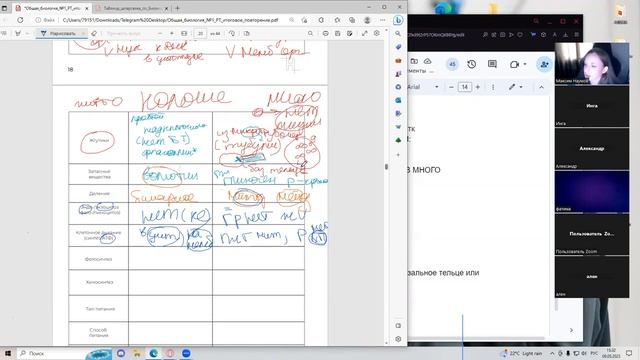Open the search icon in dark window
Image resolution: width=640 pixels, height=360 pixels.
[536, 21]
